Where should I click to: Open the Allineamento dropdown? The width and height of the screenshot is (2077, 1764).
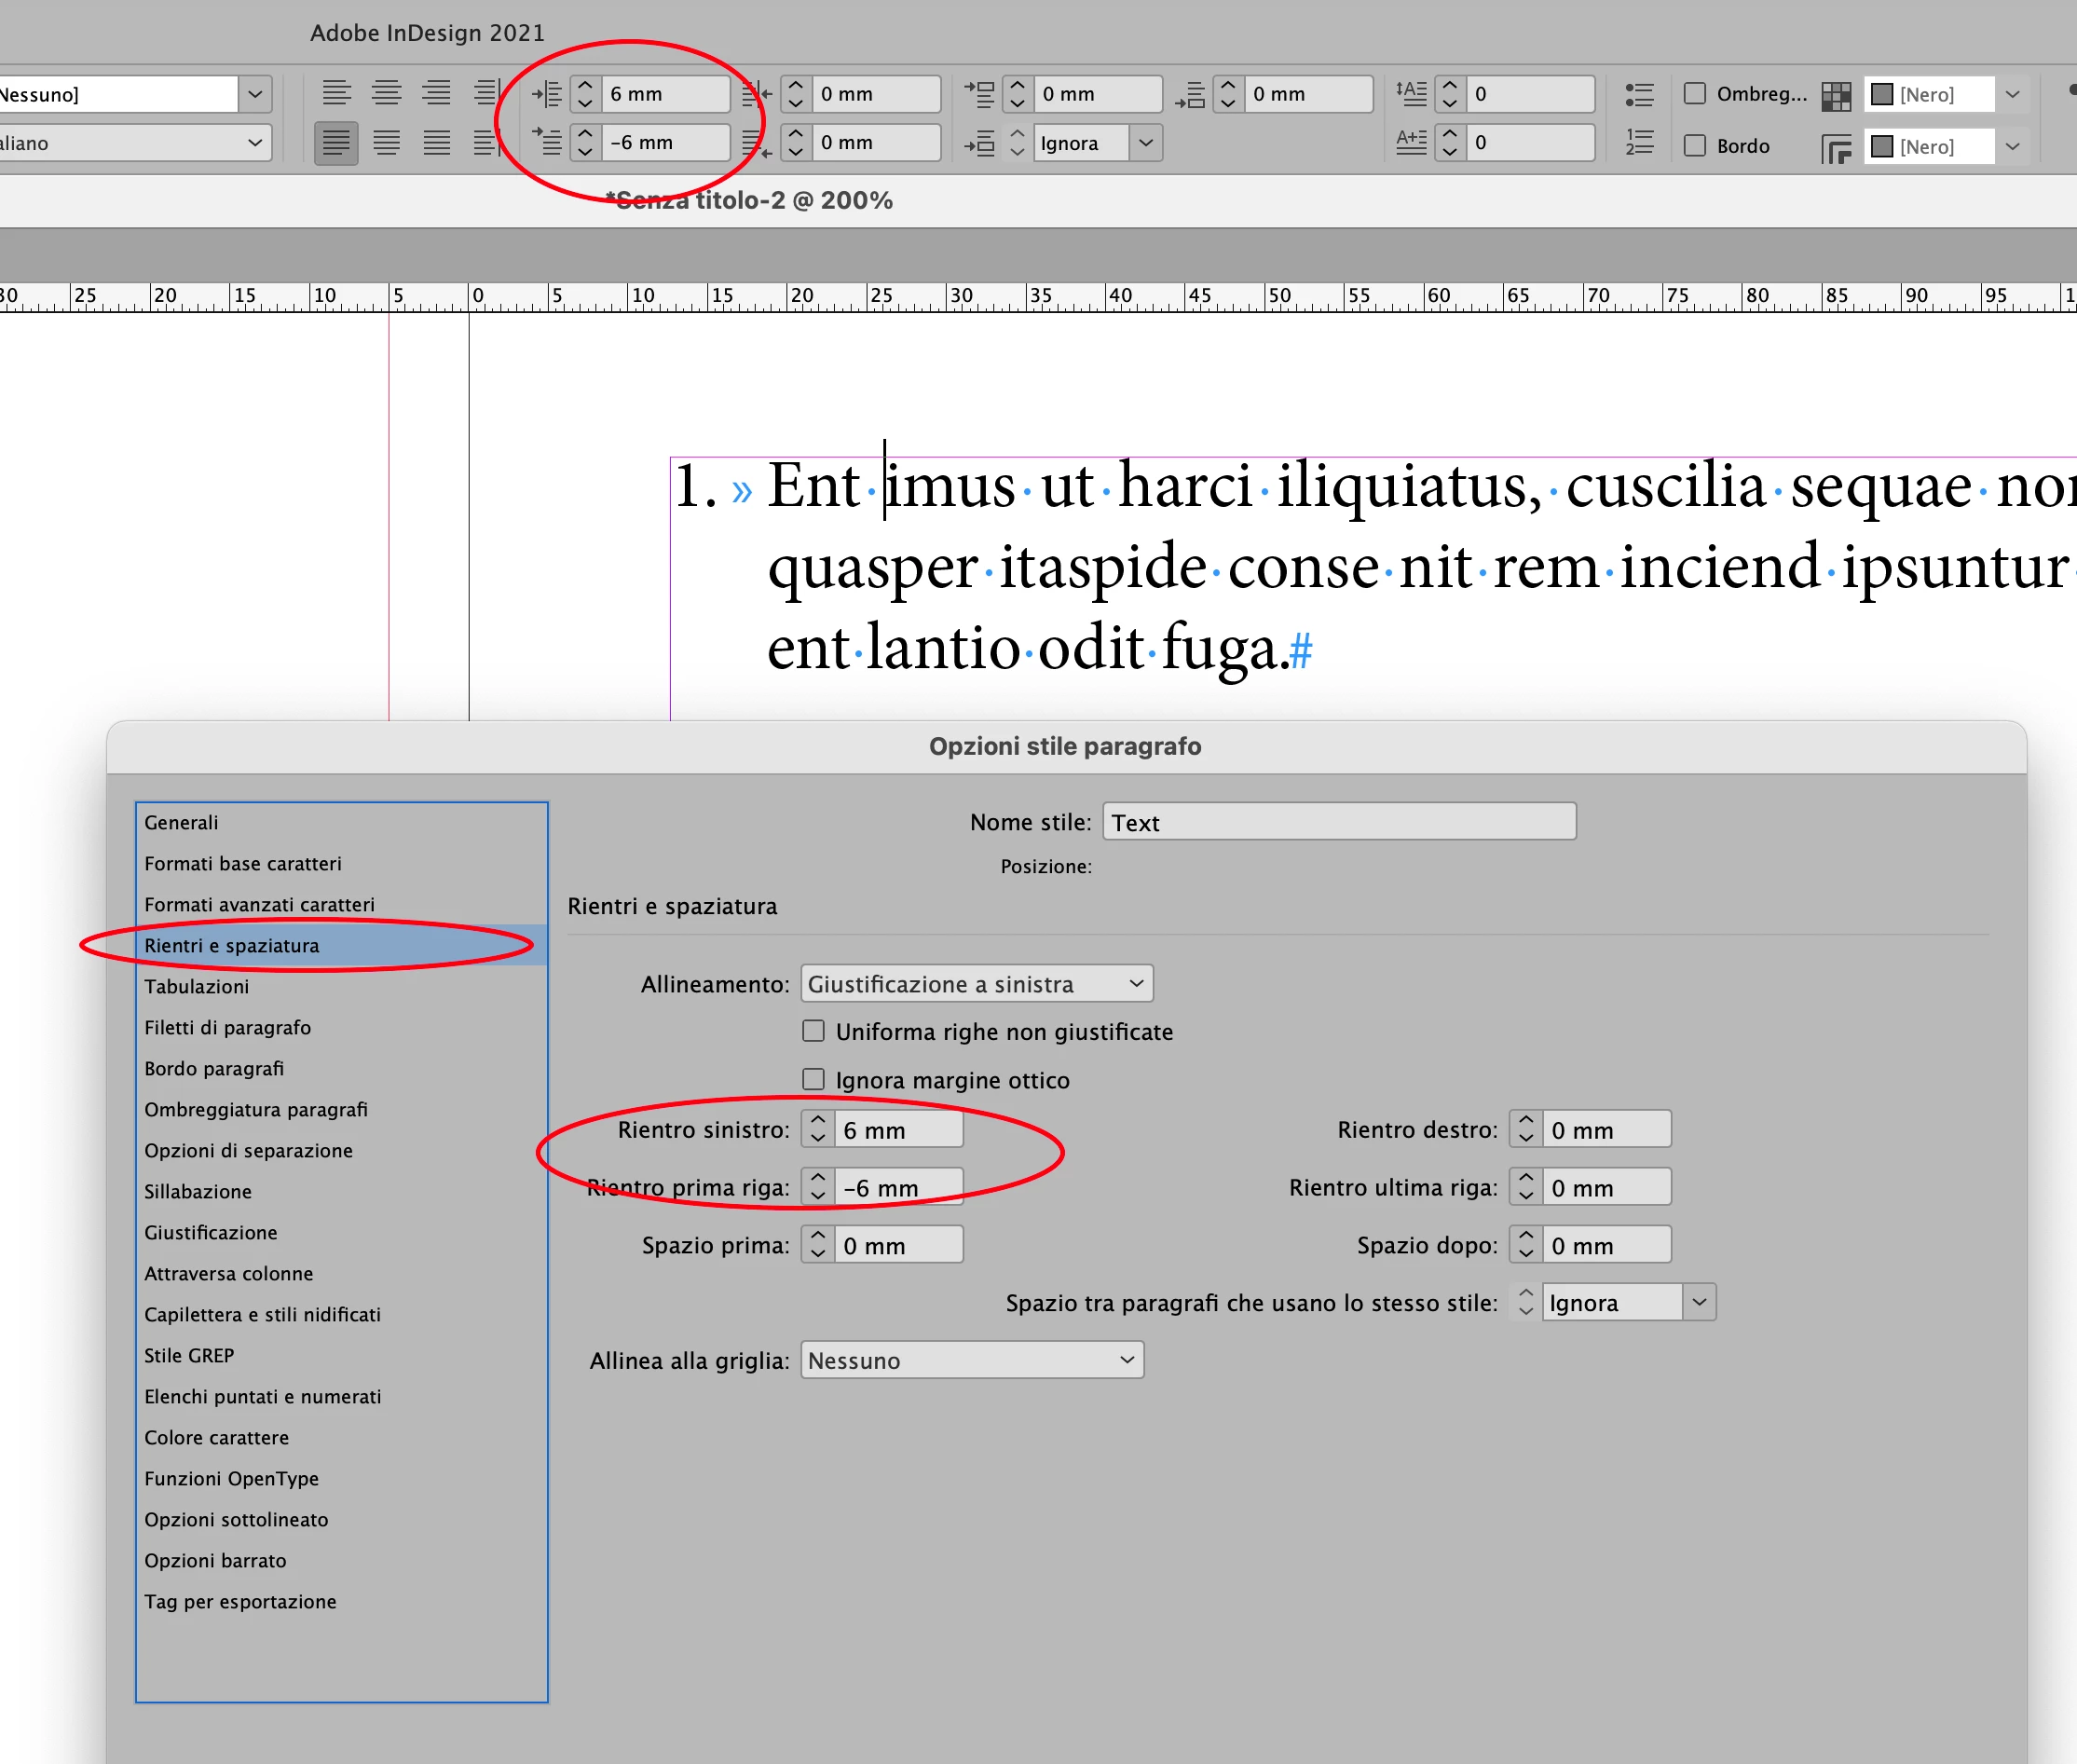[x=976, y=984]
